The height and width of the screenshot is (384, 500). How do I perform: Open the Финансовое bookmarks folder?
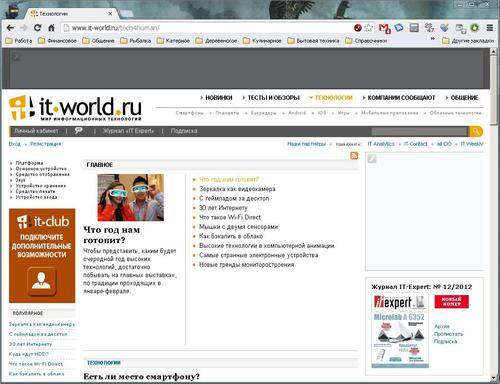tap(57, 41)
